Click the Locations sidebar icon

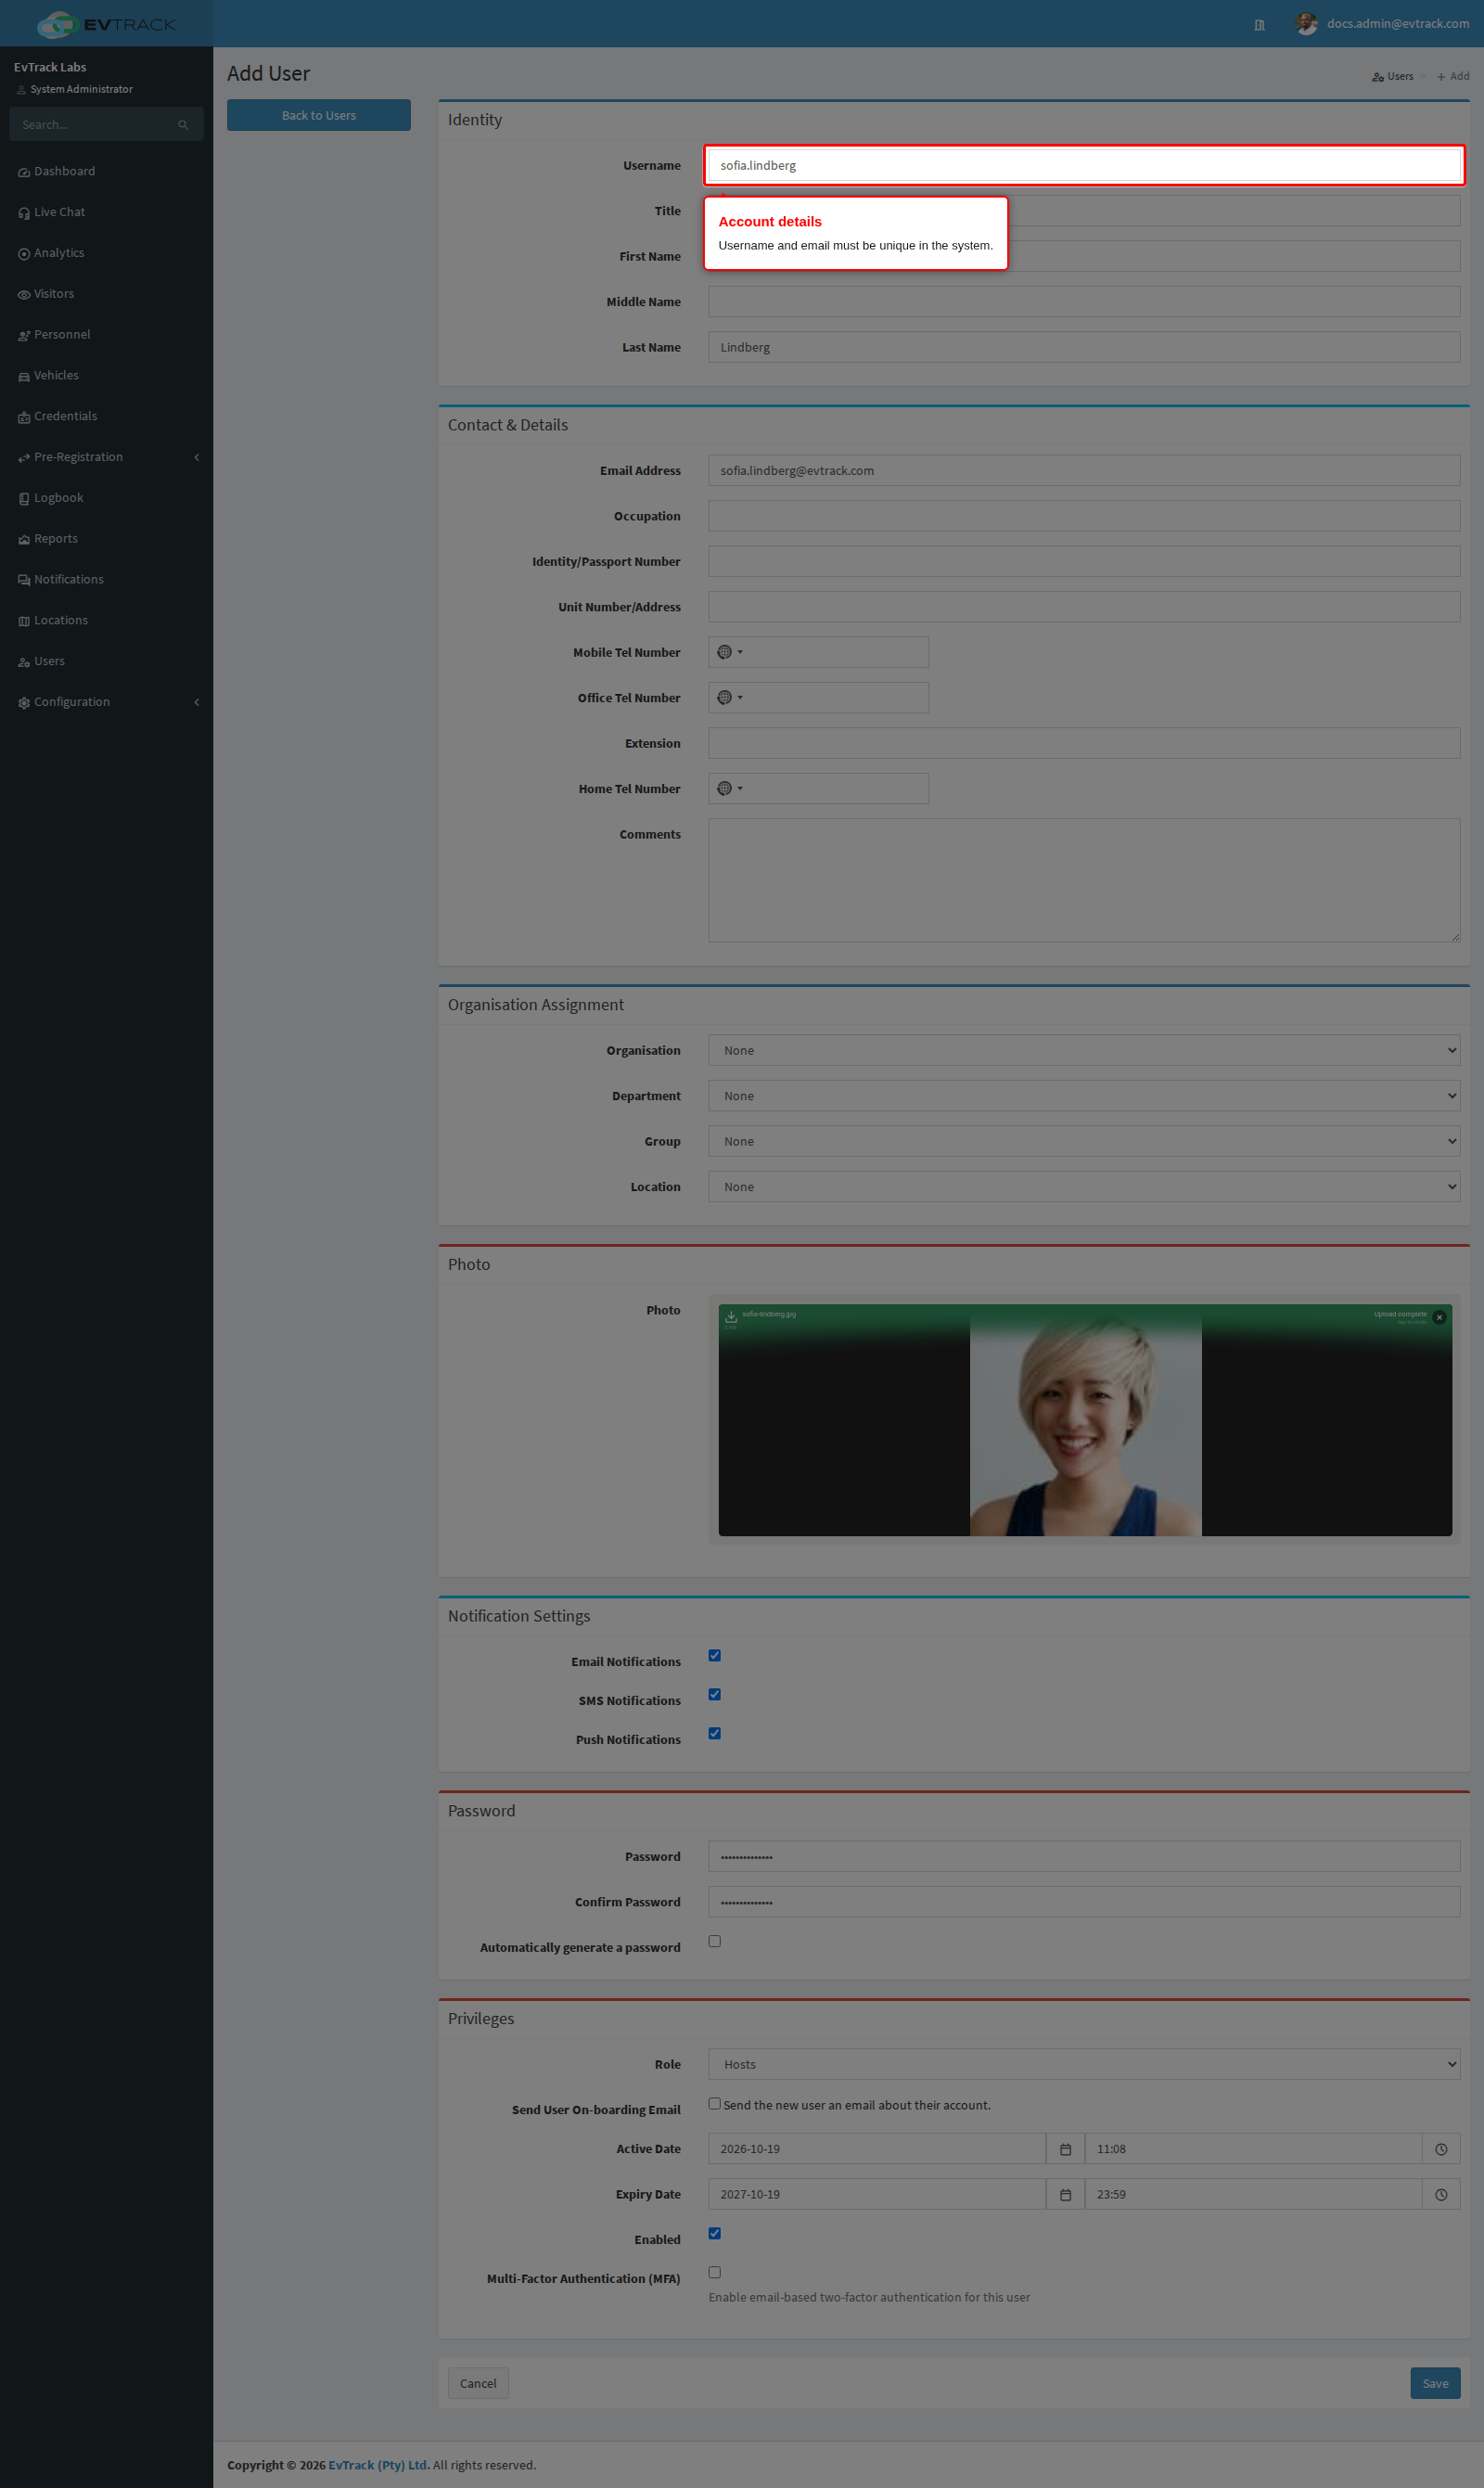coord(24,621)
